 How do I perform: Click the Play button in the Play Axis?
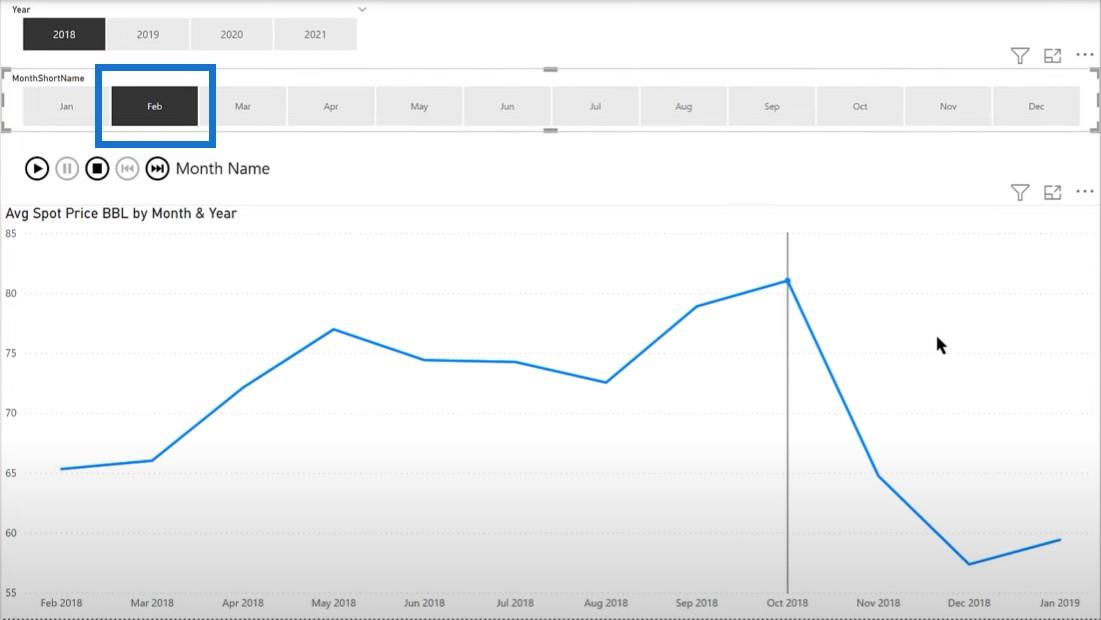coord(37,169)
